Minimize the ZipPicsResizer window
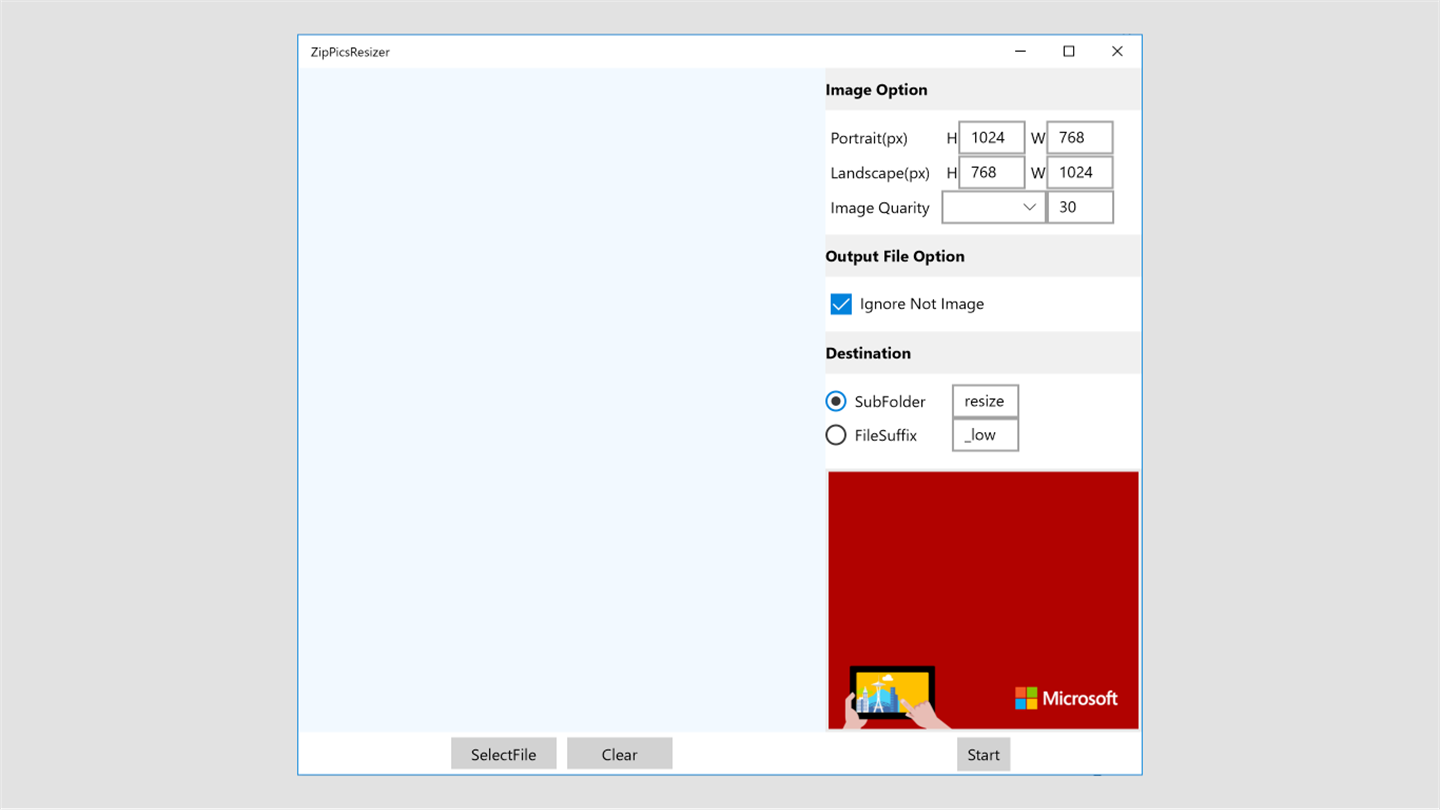This screenshot has width=1440, height=810. pos(1020,52)
